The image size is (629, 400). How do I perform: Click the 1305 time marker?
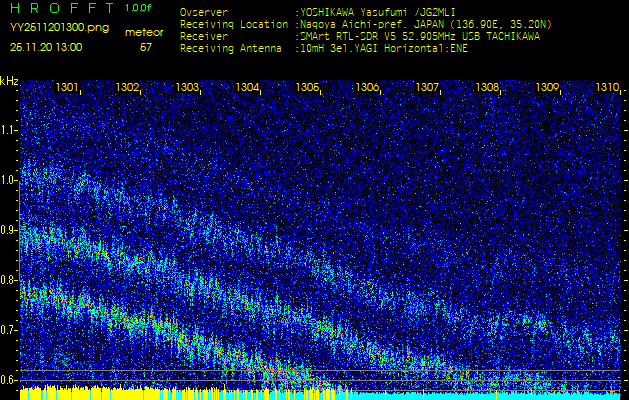click(x=307, y=87)
